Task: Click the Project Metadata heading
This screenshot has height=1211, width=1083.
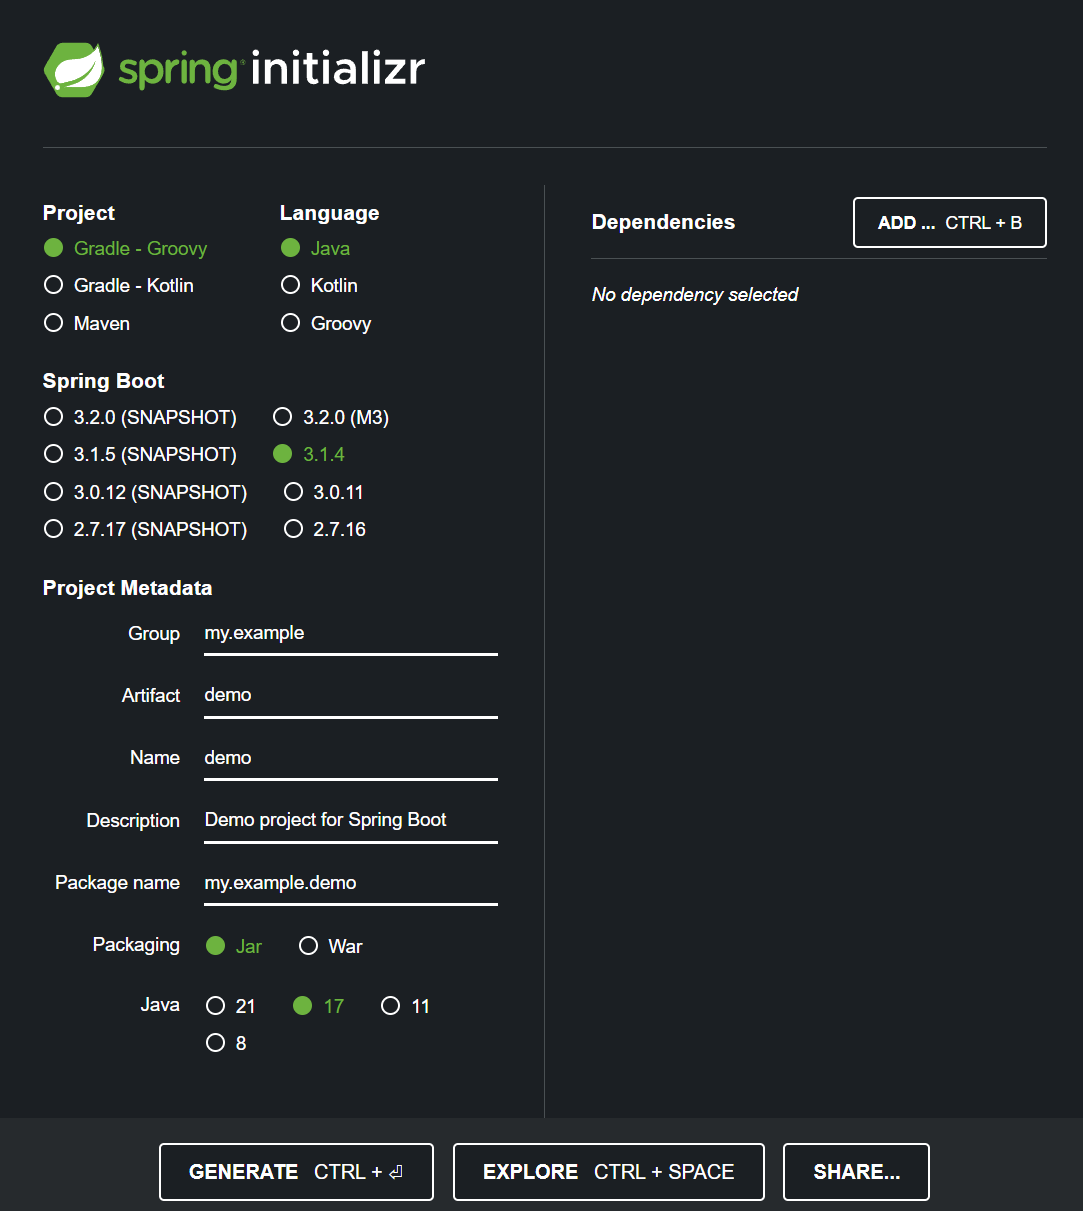Action: coord(128,588)
